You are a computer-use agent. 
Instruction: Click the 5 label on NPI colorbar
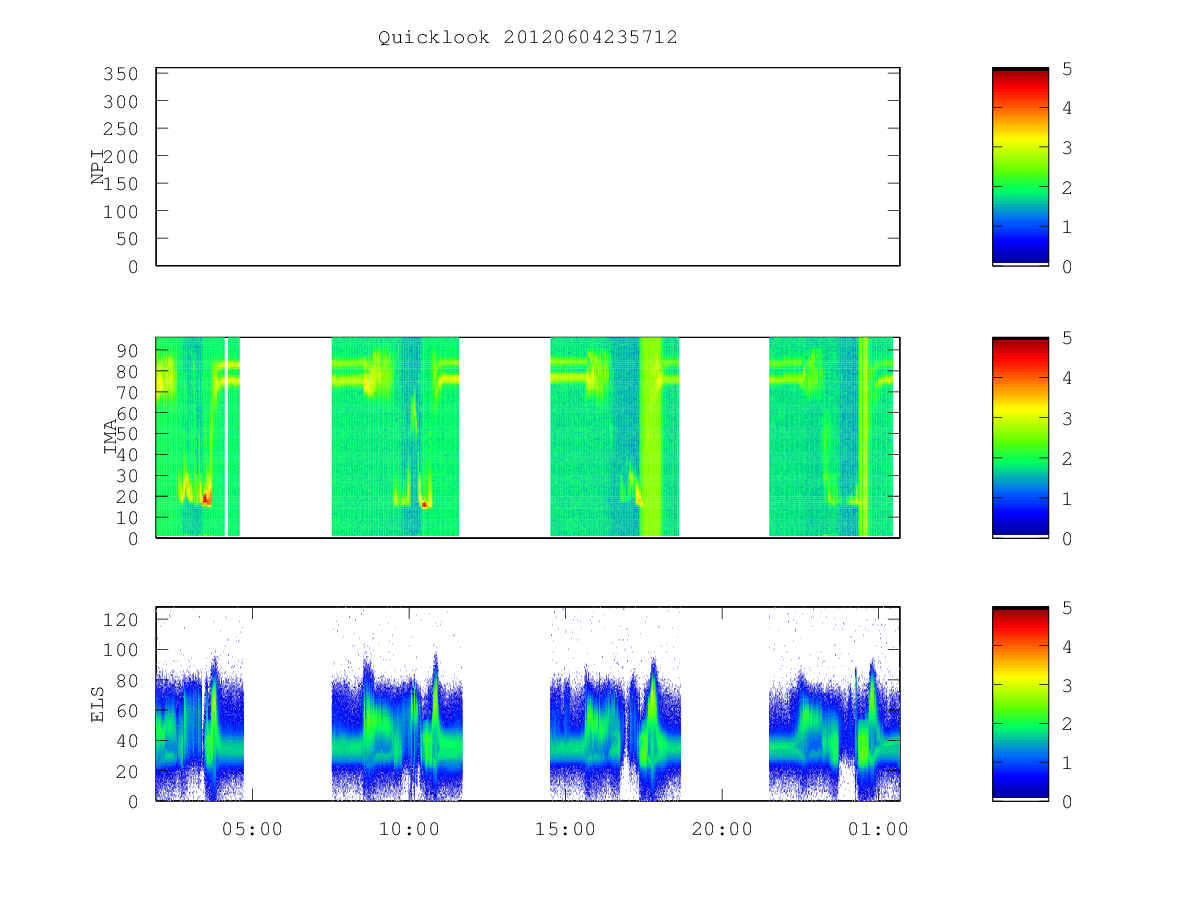pos(1068,68)
